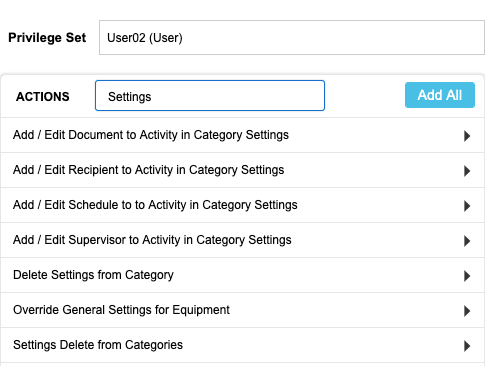485x366 pixels.
Task: Click the ACTIONS heading label
Action: click(x=43, y=97)
